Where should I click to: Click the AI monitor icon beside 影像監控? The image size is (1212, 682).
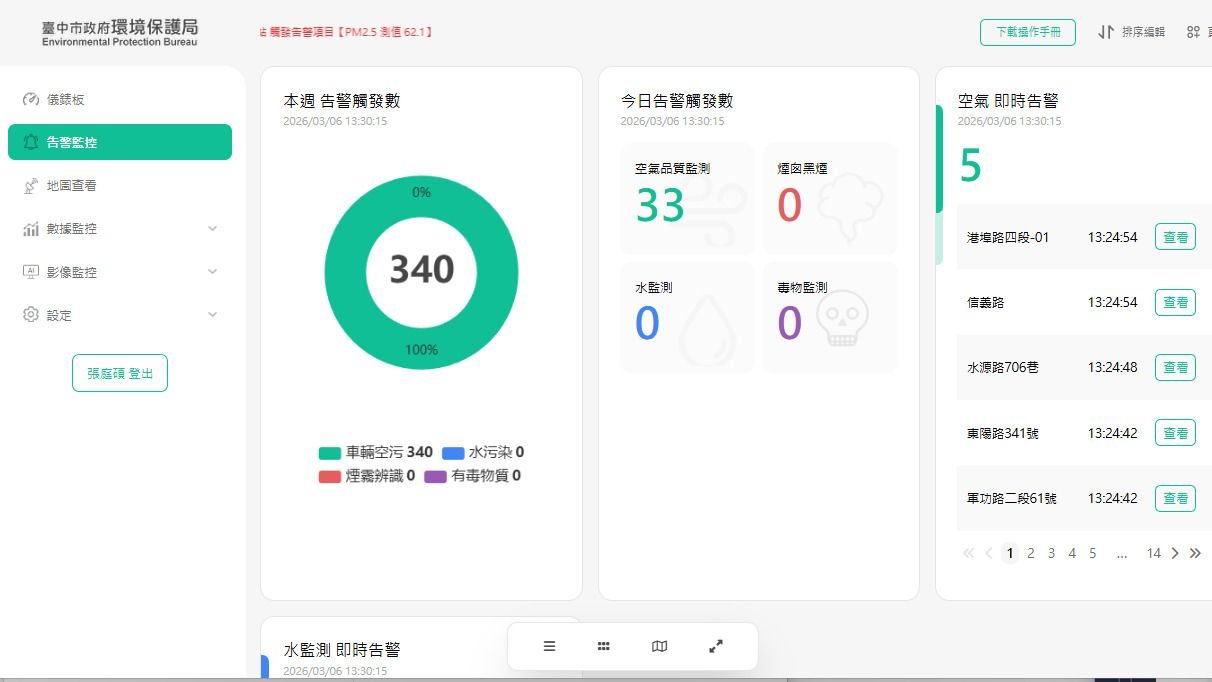pos(31,272)
